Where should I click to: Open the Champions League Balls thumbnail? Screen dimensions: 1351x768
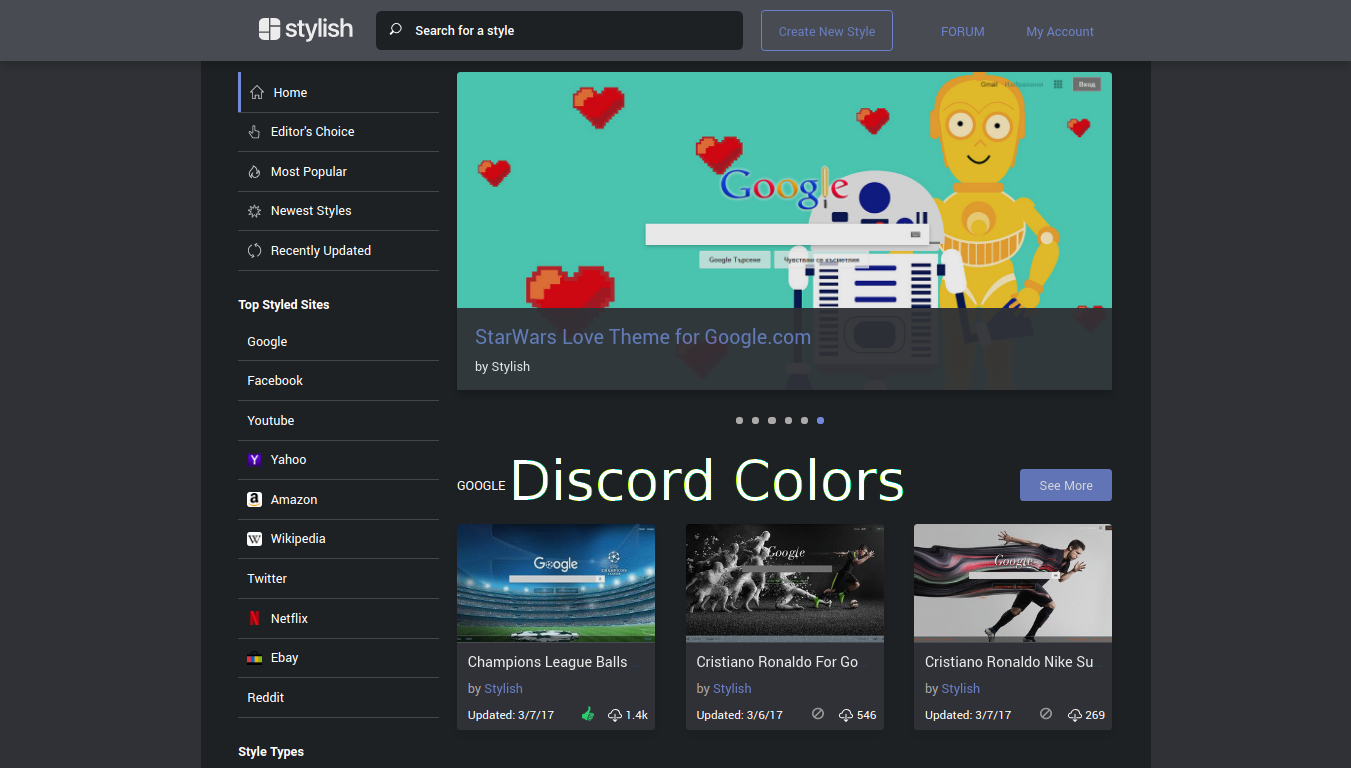coord(556,583)
